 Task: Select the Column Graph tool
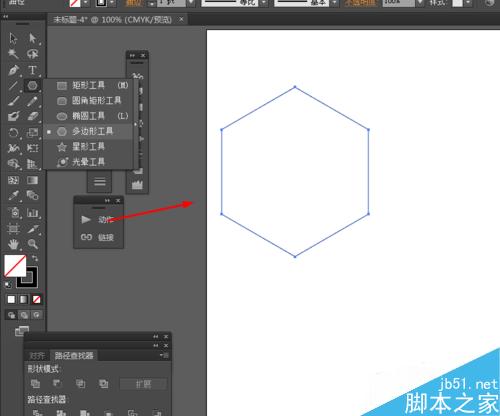32,212
